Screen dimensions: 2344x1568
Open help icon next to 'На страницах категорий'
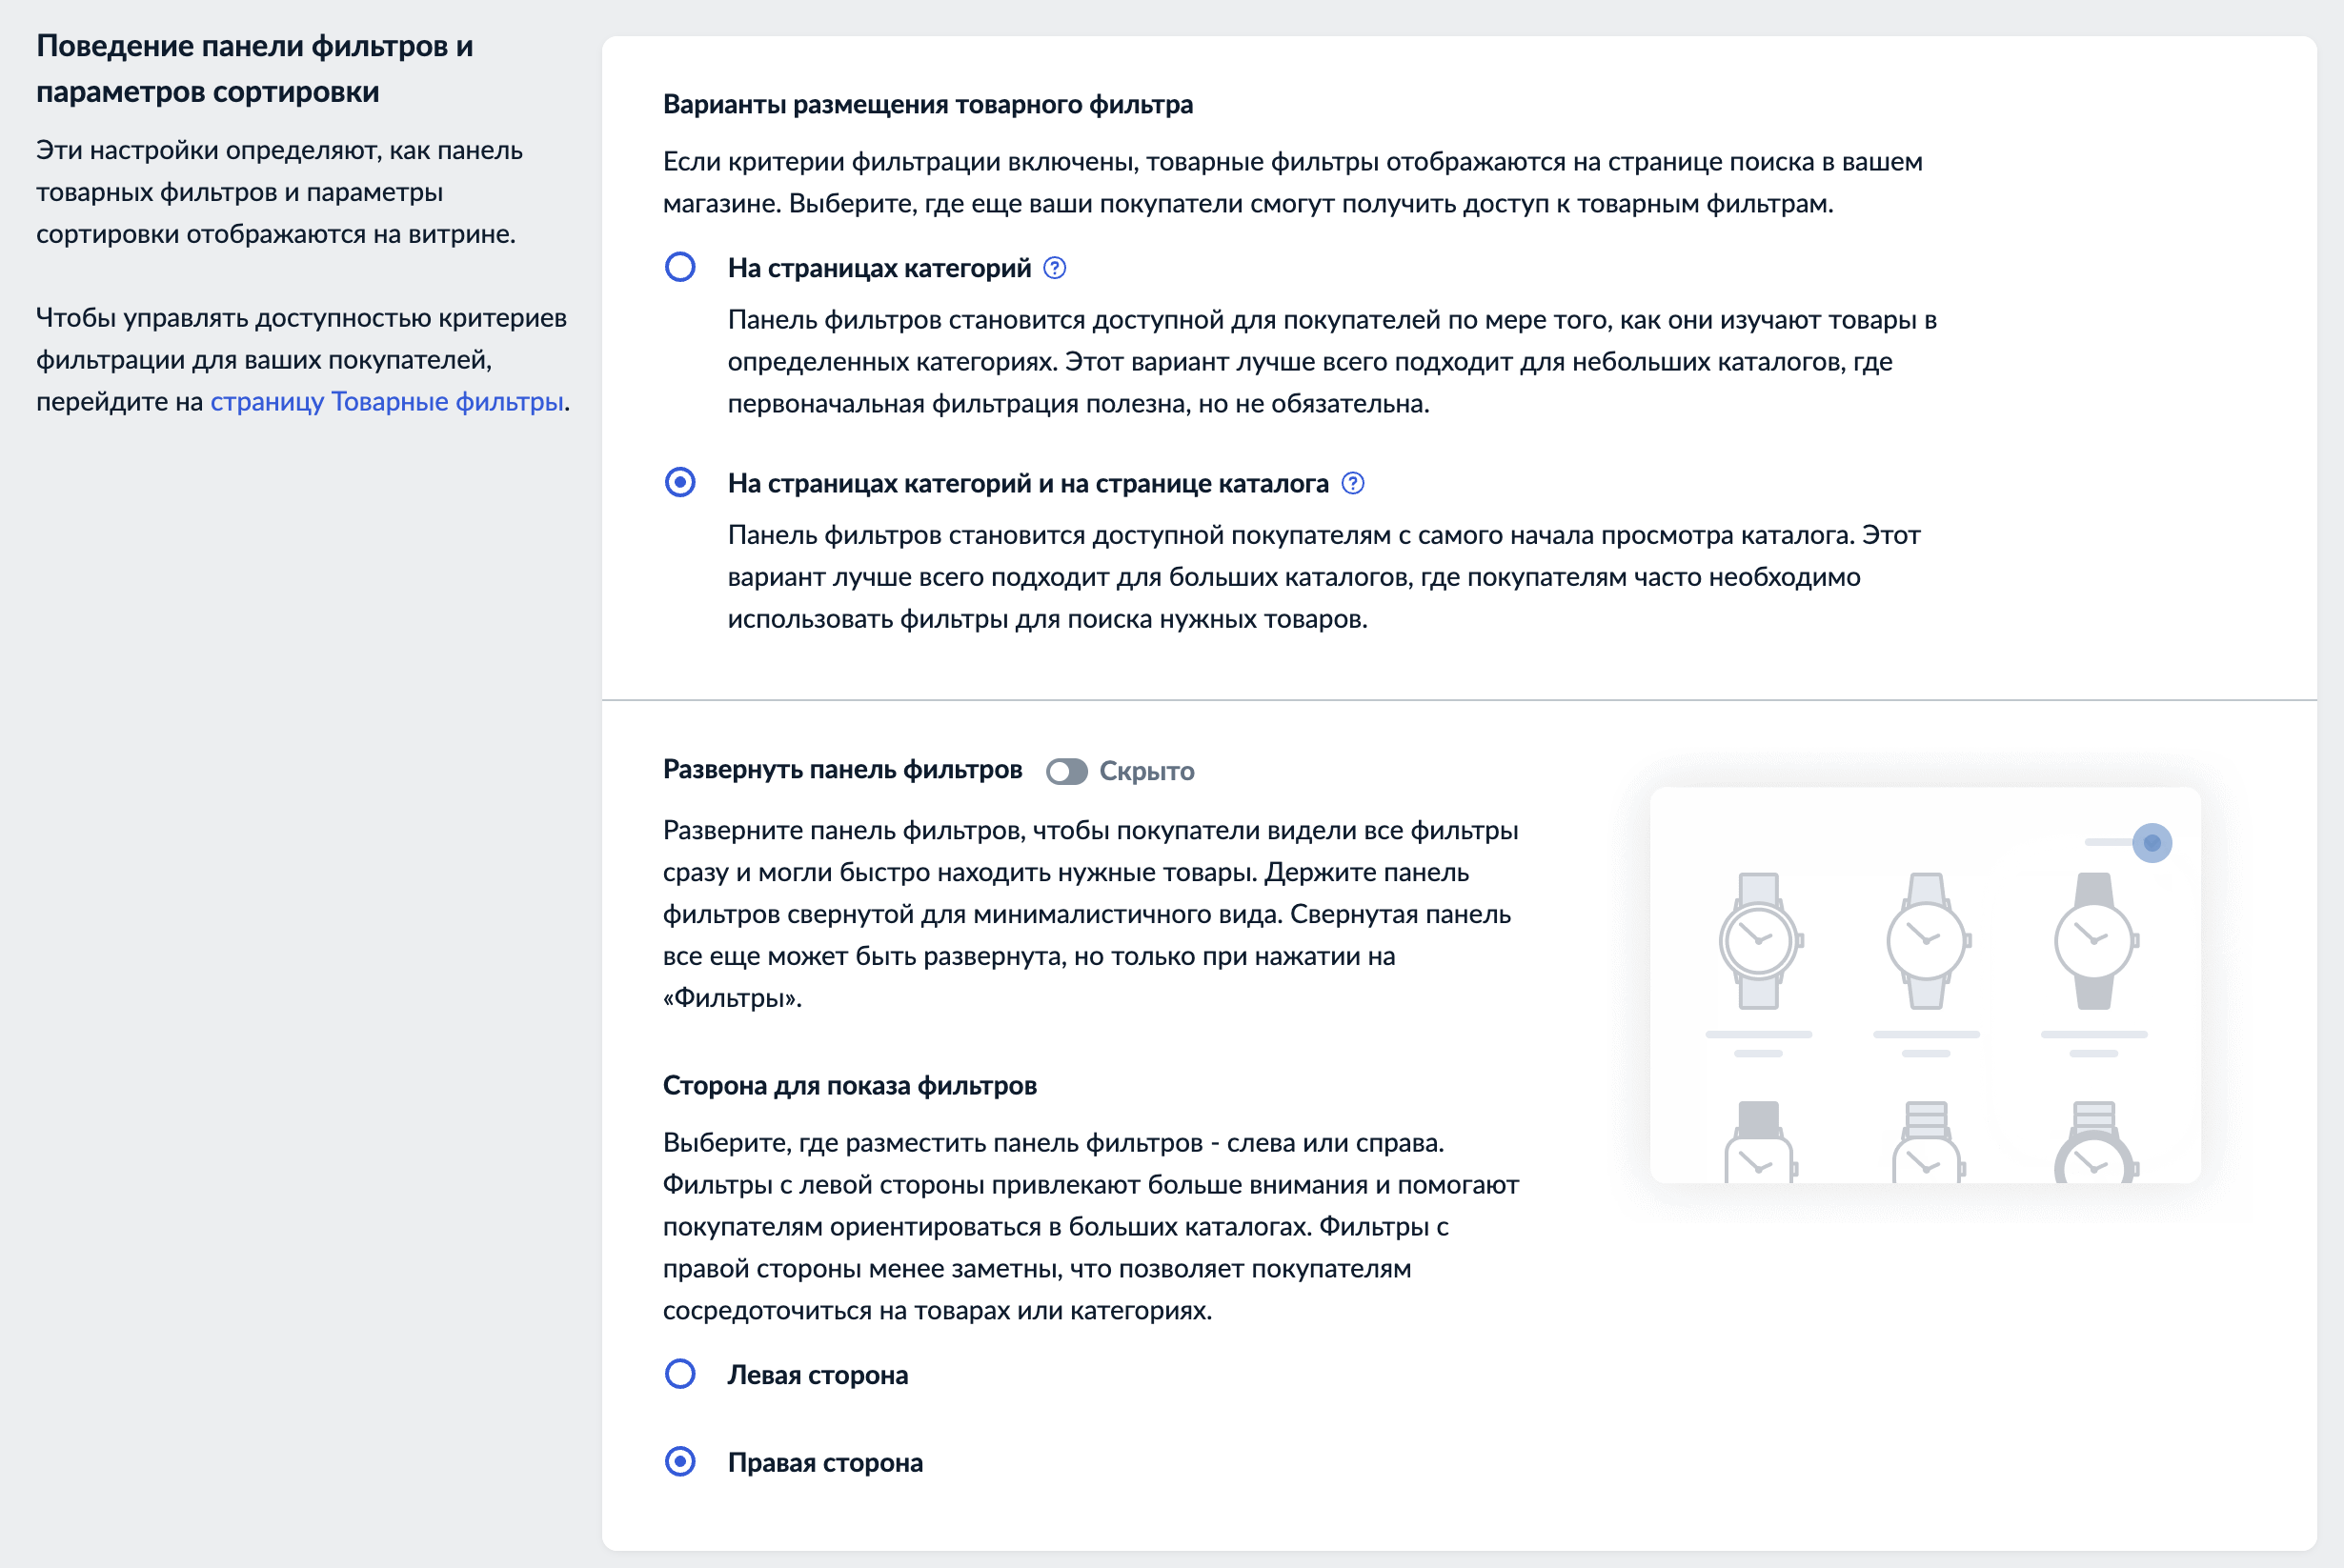pos(1054,268)
